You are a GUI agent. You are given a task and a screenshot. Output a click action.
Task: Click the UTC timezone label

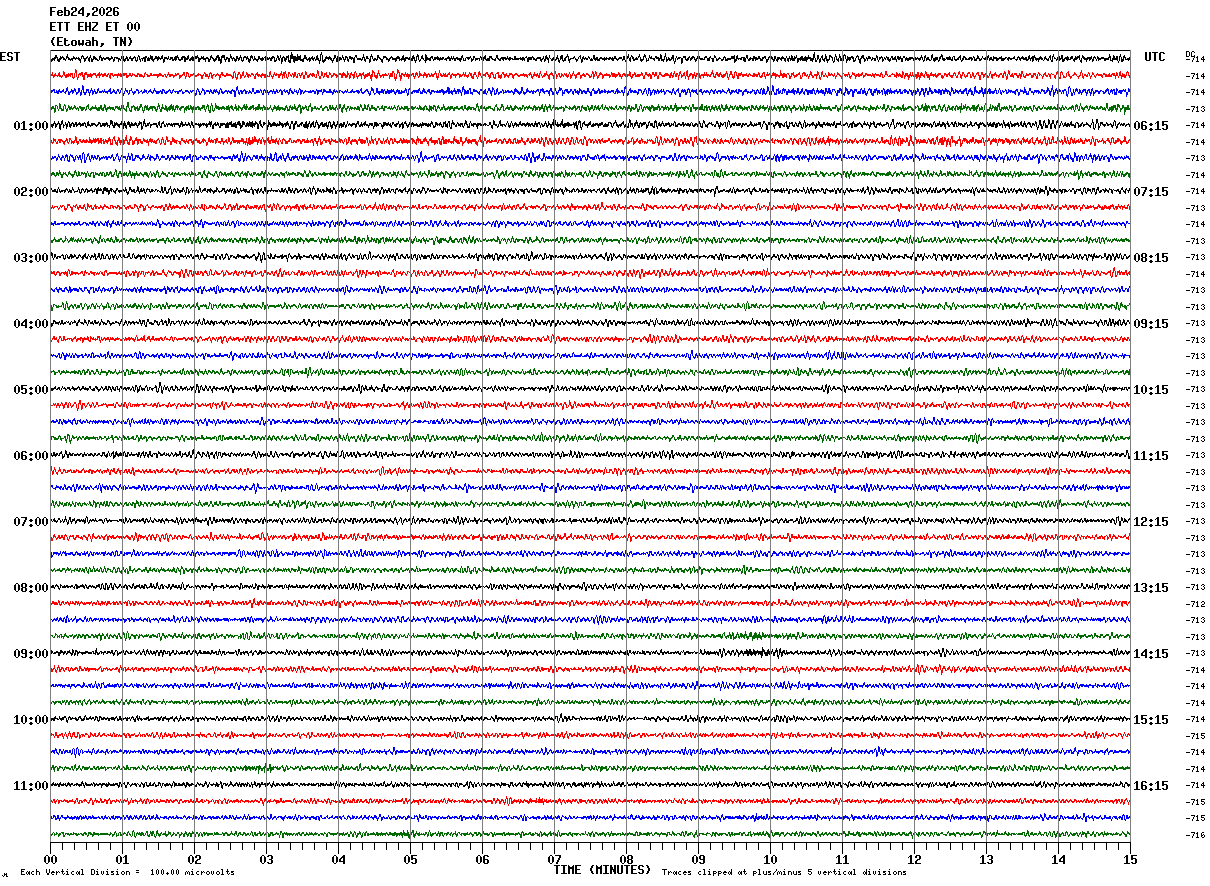click(1155, 57)
